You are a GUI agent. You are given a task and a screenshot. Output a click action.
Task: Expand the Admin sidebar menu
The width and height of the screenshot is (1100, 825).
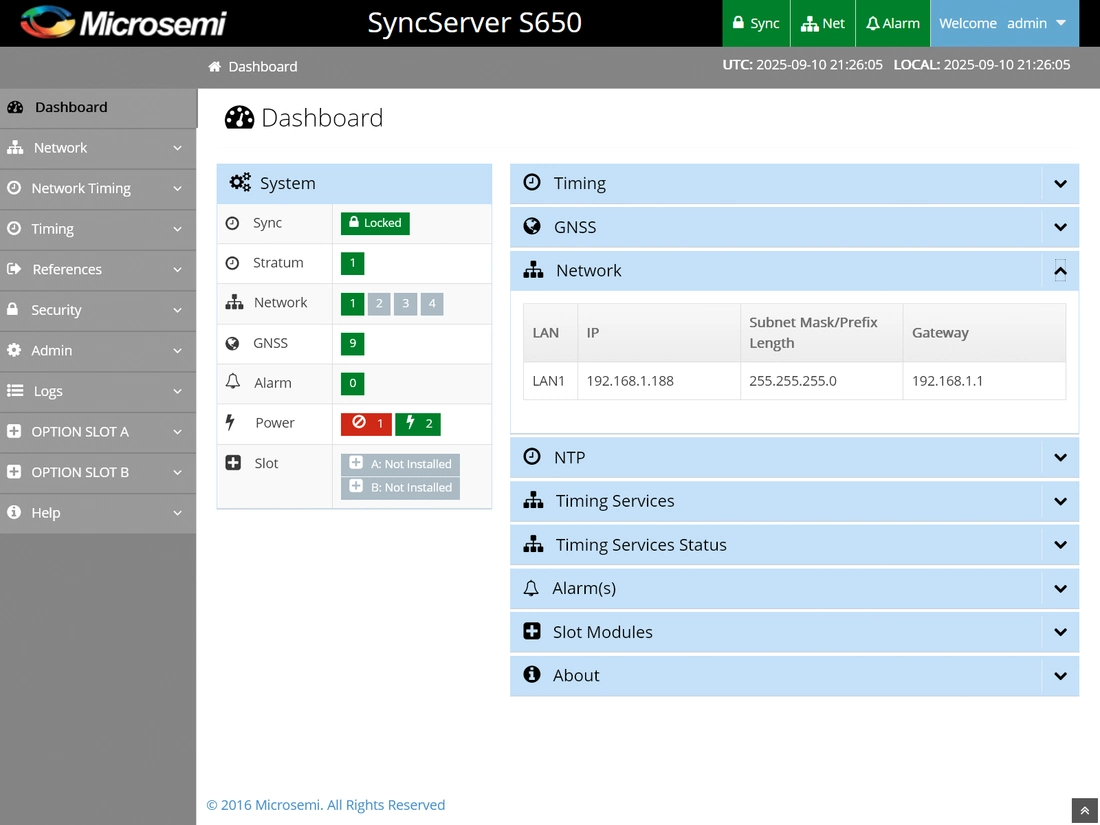point(98,351)
